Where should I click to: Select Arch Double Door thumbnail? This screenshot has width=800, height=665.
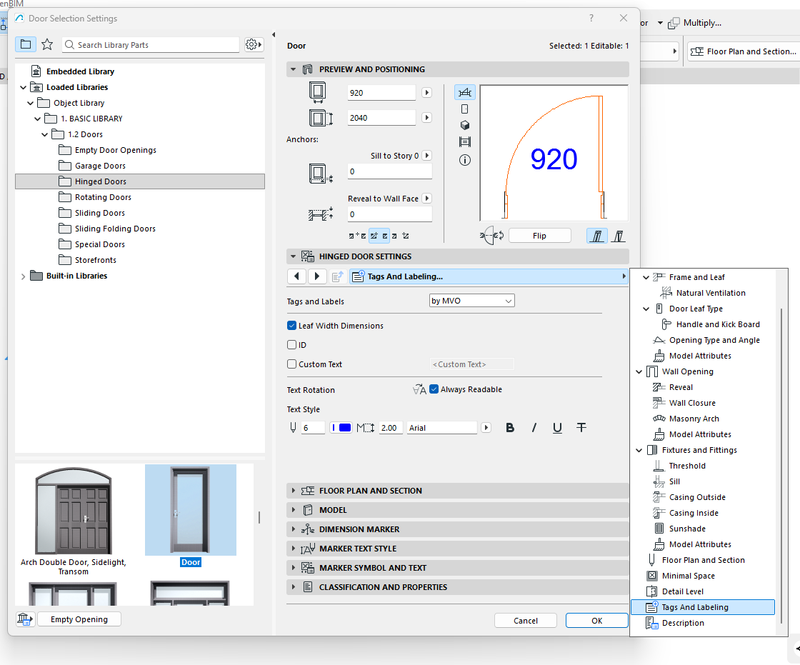(73, 511)
